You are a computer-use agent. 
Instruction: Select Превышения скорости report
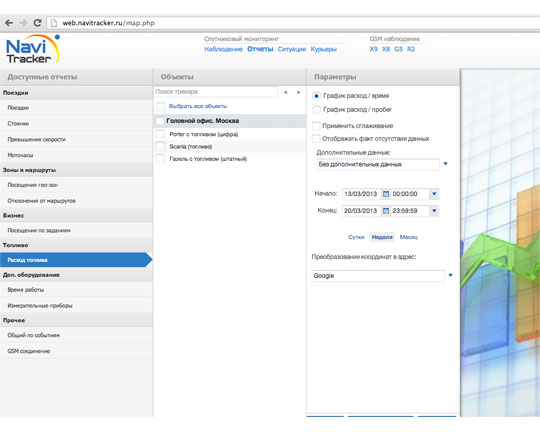pos(76,139)
